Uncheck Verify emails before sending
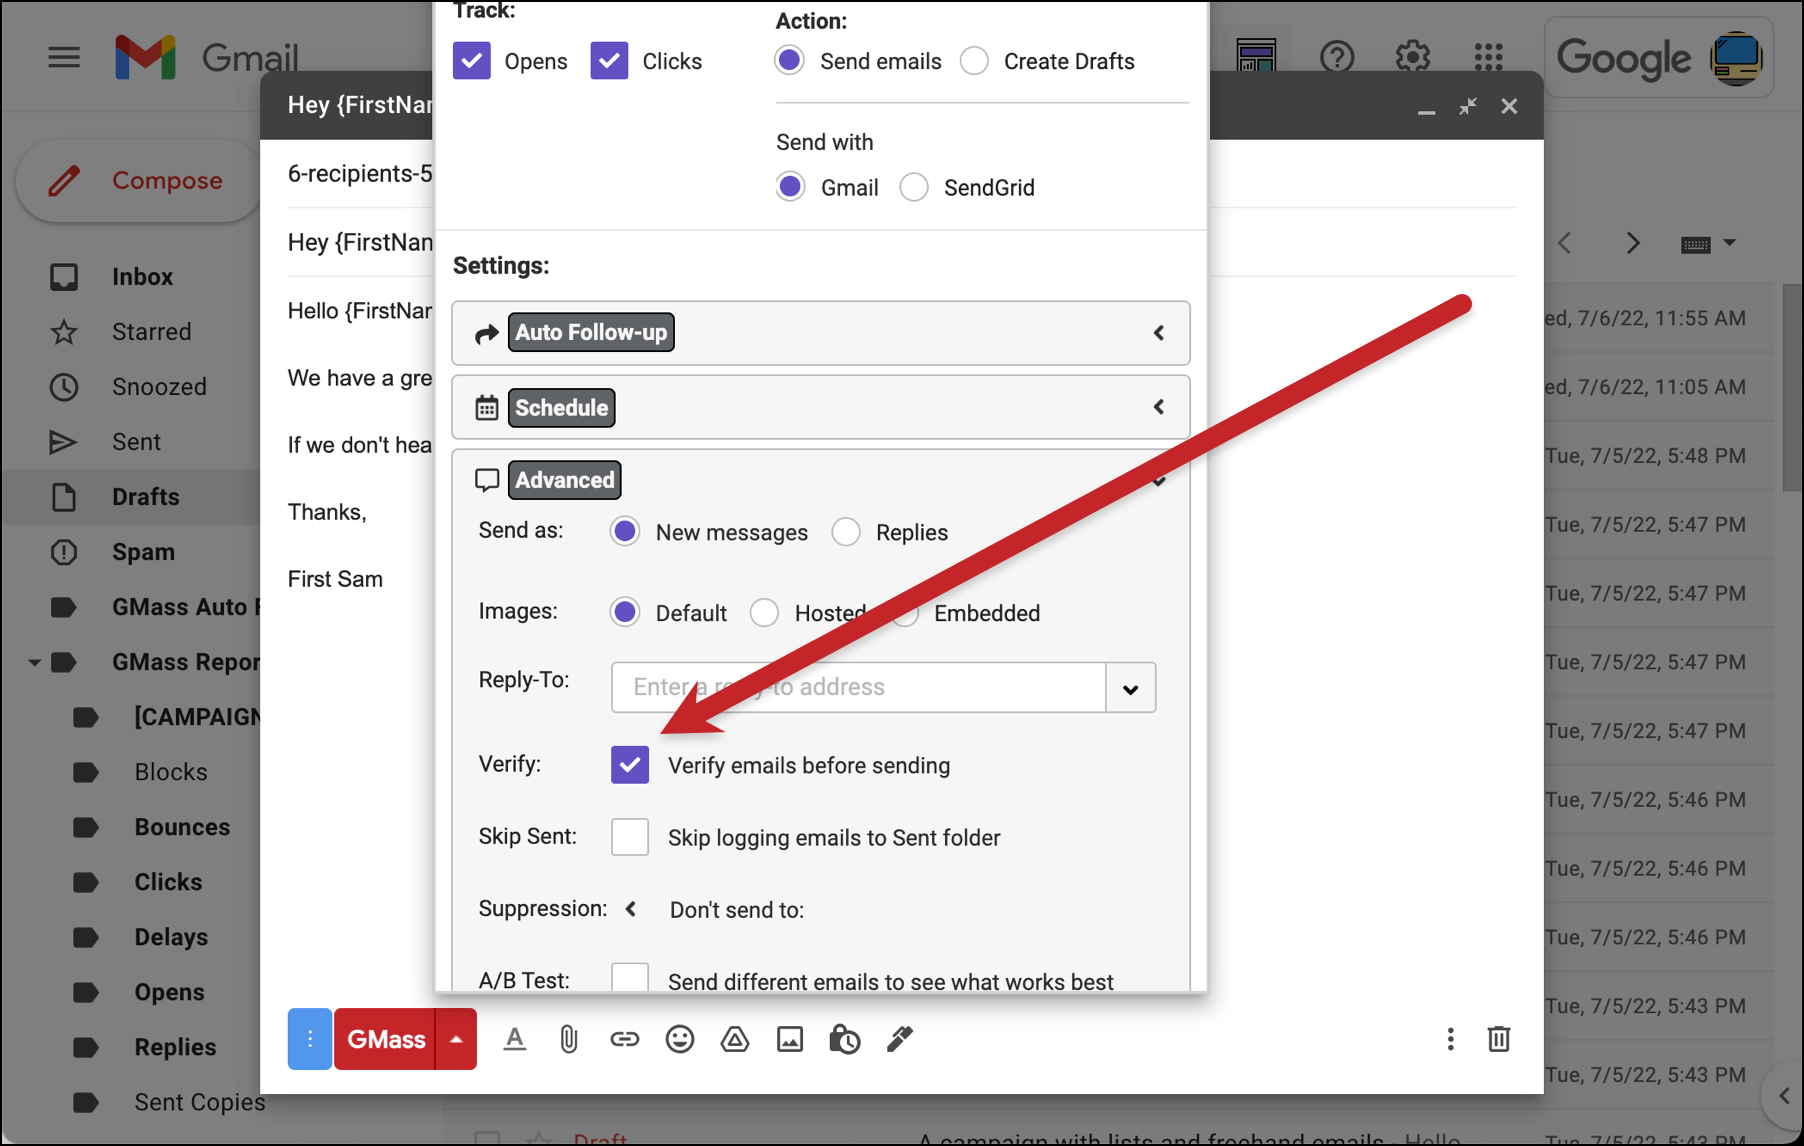 click(x=630, y=765)
